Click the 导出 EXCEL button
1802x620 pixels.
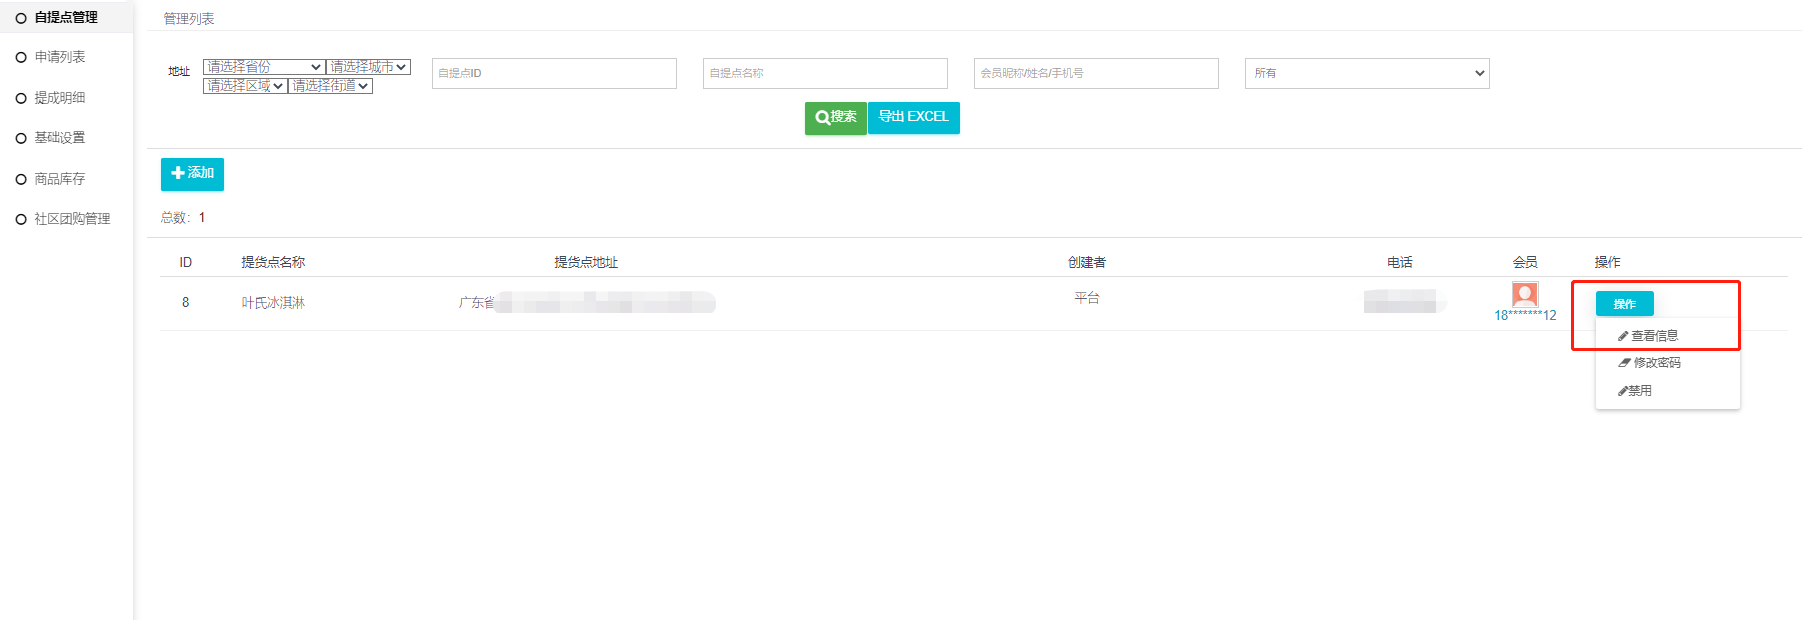click(913, 118)
